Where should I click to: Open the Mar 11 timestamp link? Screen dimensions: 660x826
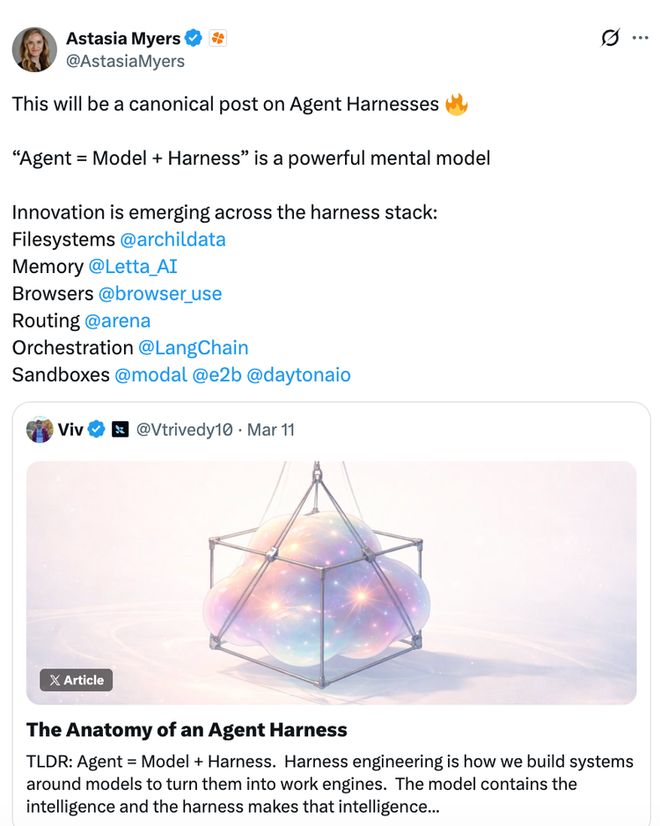point(271,430)
